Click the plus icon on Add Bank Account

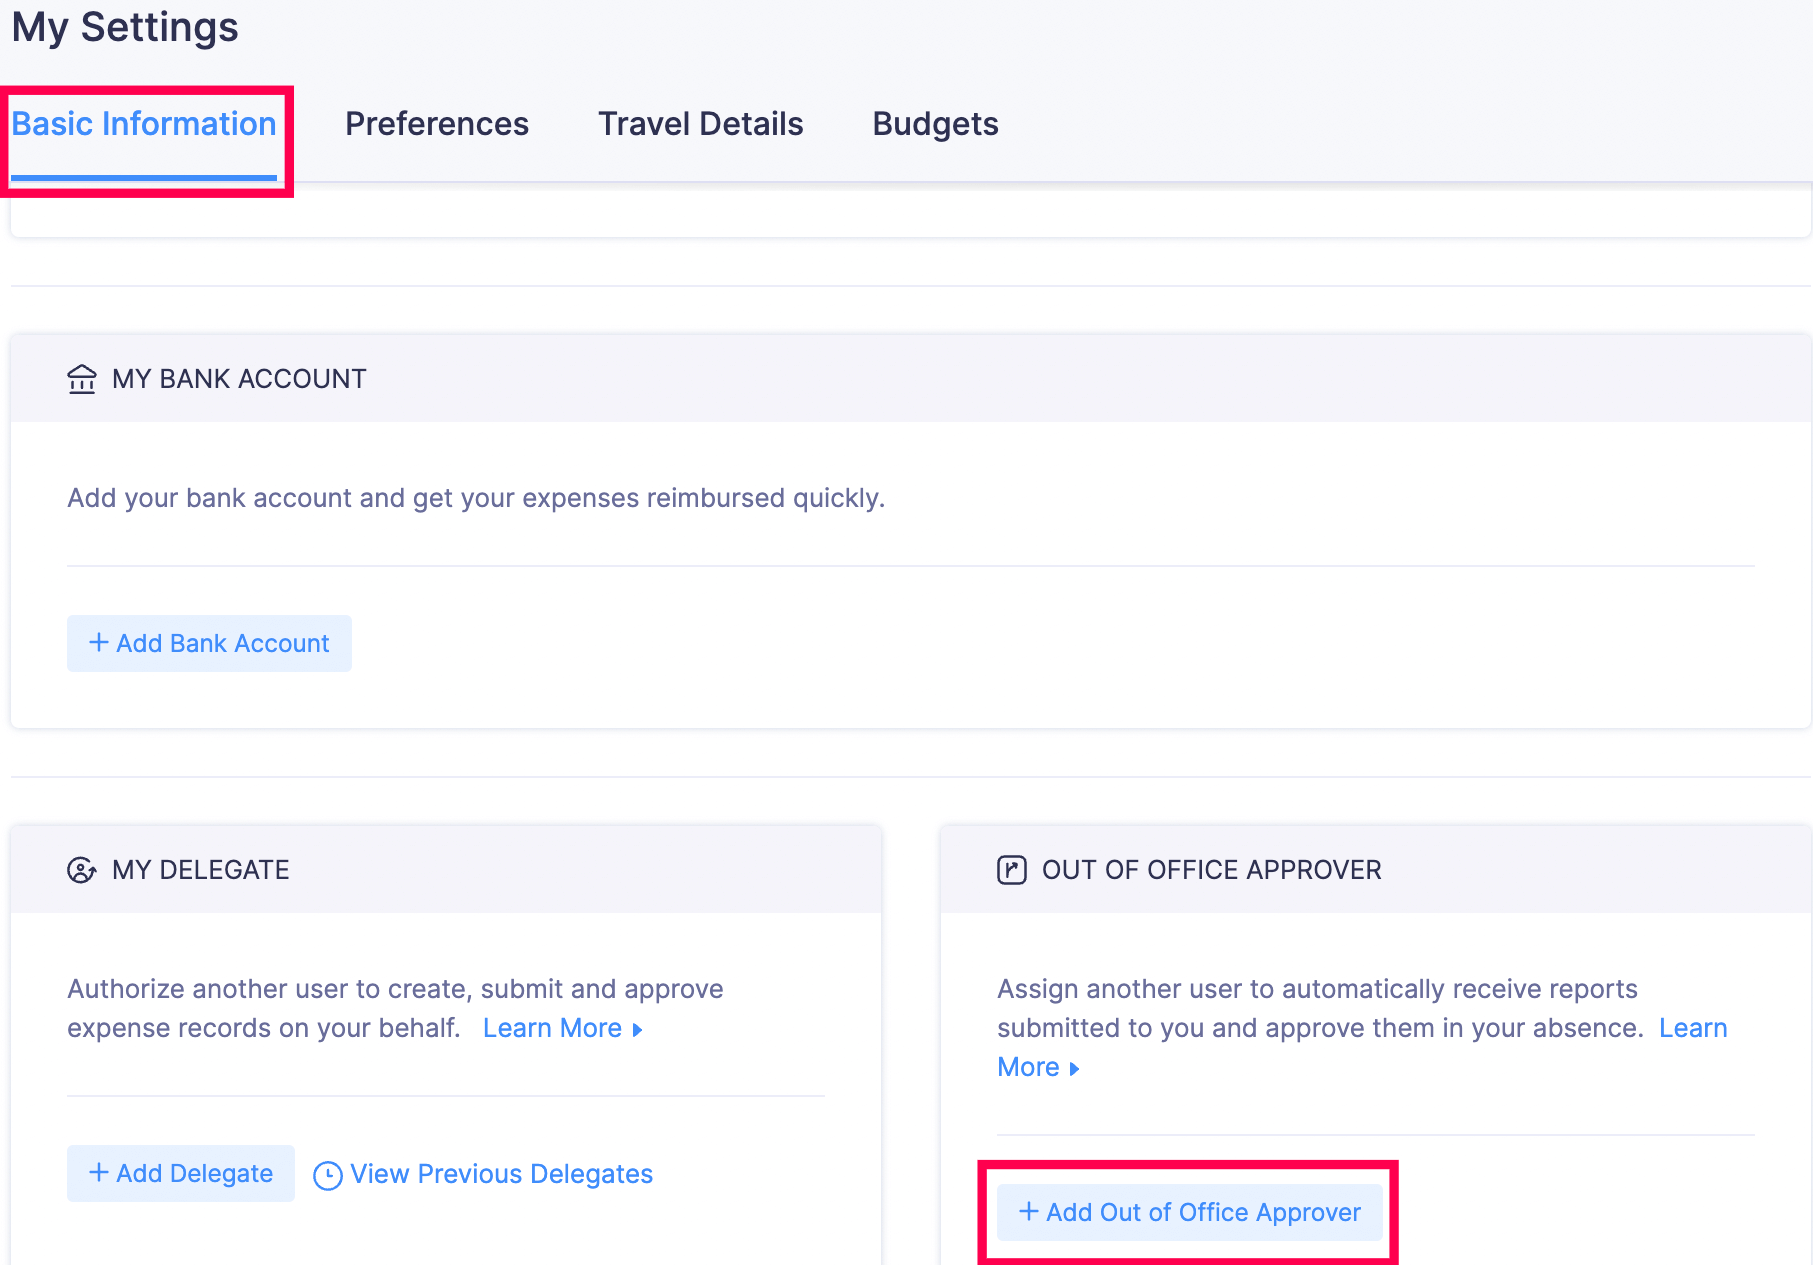99,643
